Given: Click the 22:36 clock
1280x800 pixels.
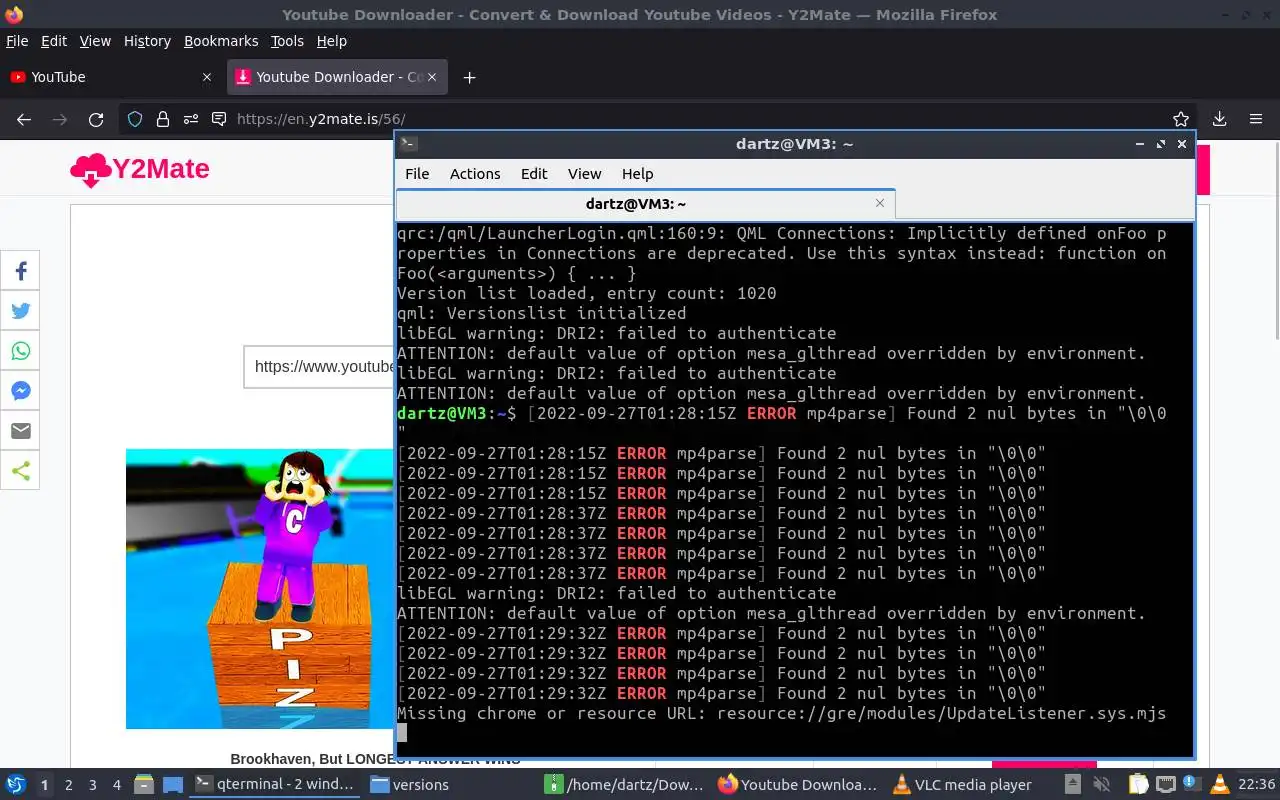Looking at the screenshot, I should [x=1256, y=785].
